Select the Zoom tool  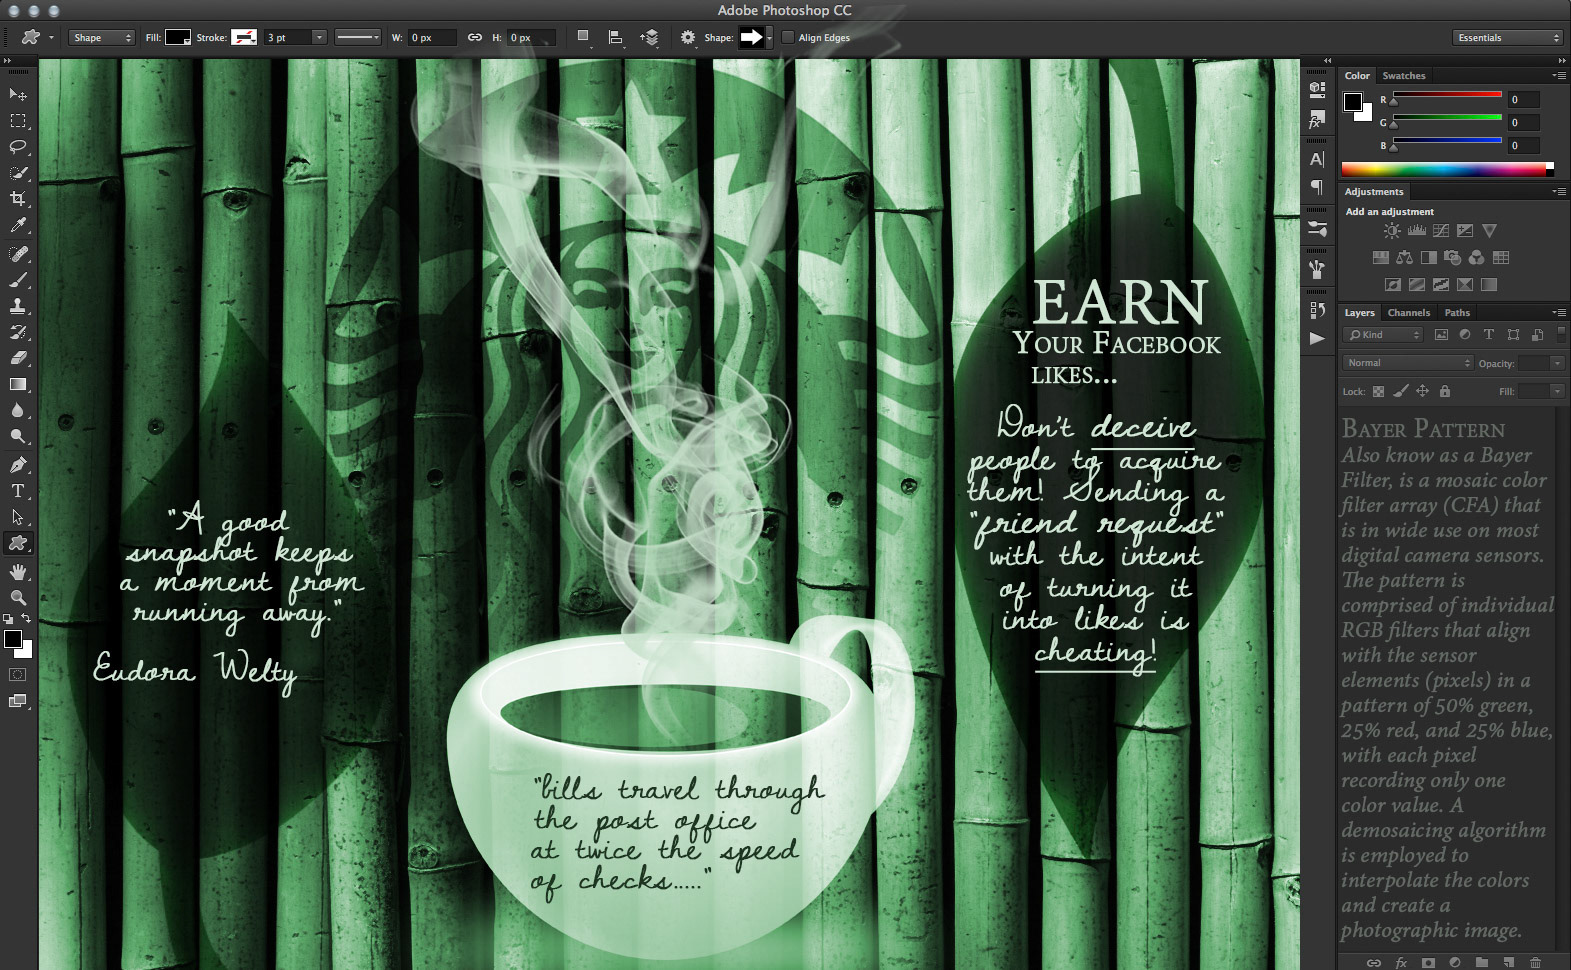[18, 597]
